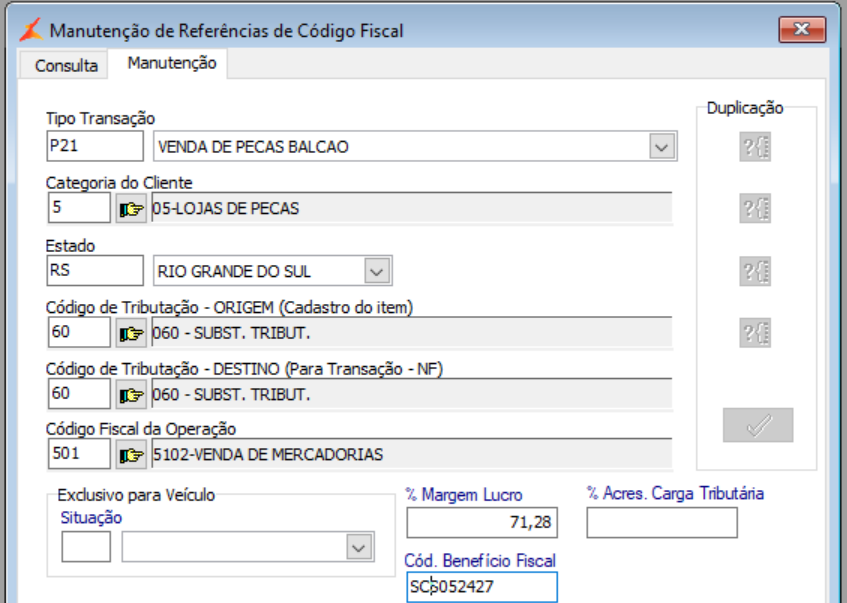Screen dimensions: 847x603
Task: Click the % Acres. Carga Tributária field
Action: [661, 523]
